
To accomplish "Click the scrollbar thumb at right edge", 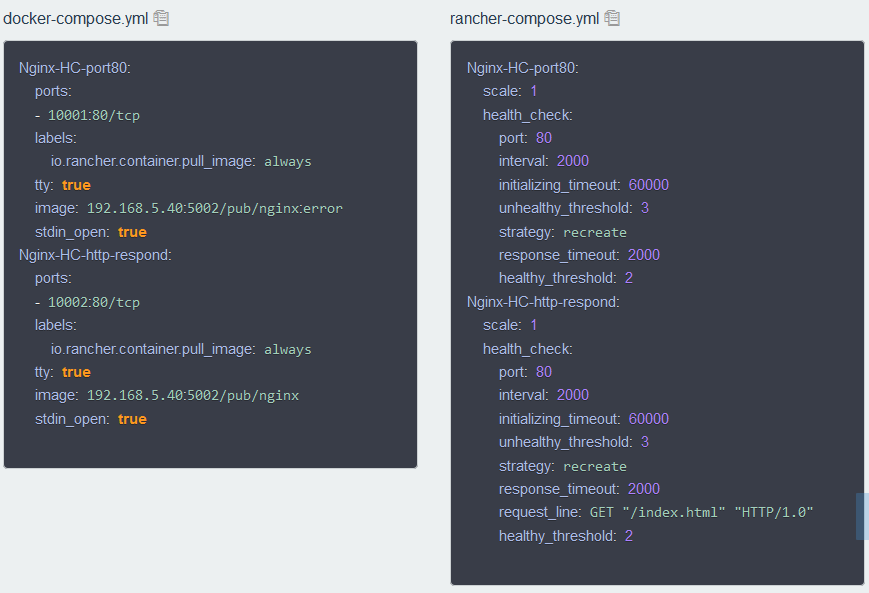I will 862,516.
